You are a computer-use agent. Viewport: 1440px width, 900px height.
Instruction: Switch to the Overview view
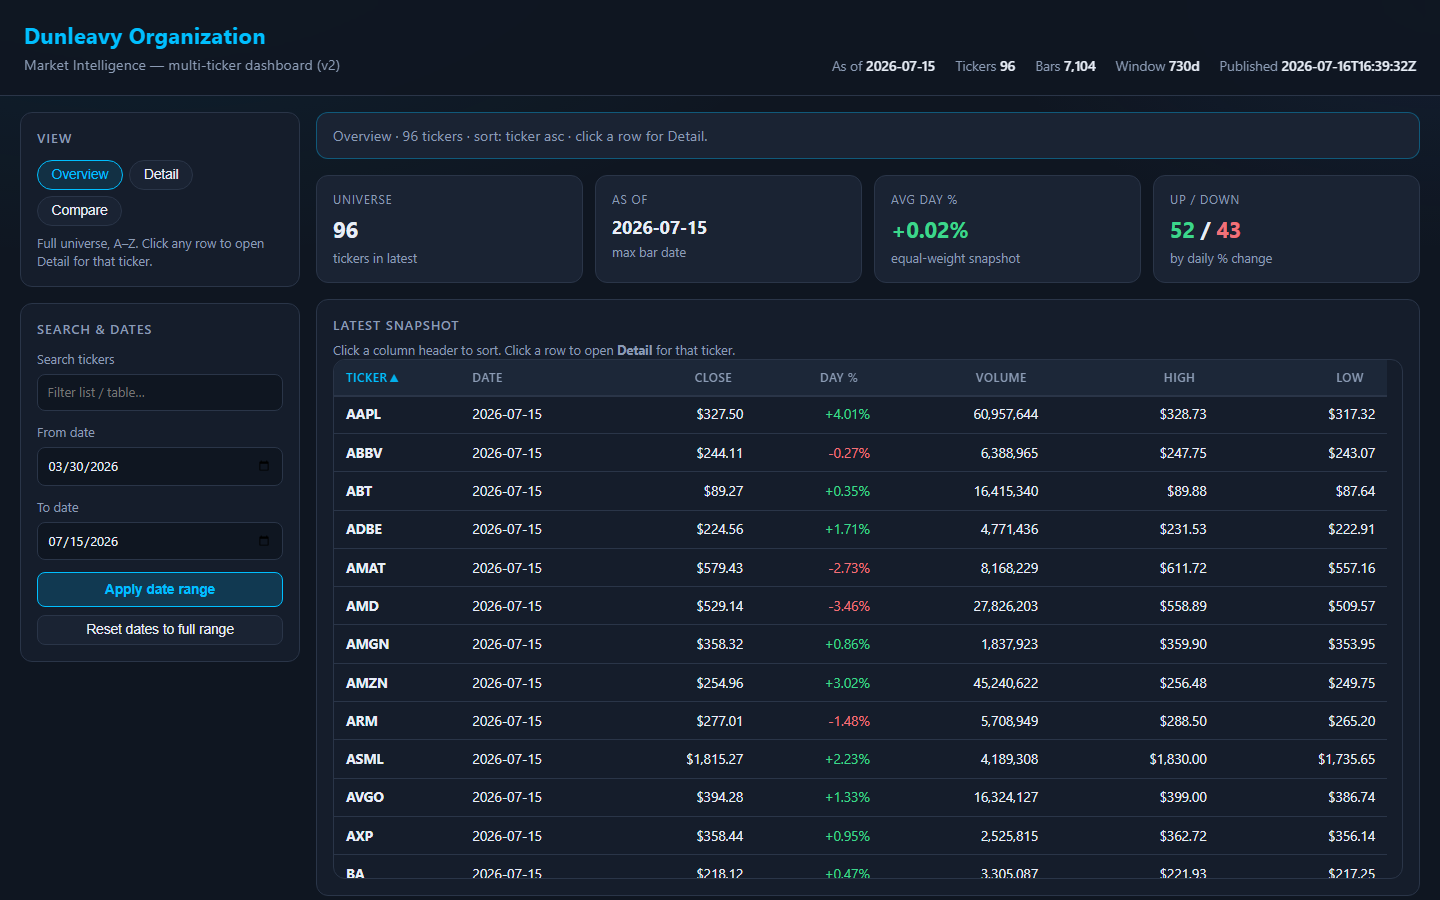80,175
